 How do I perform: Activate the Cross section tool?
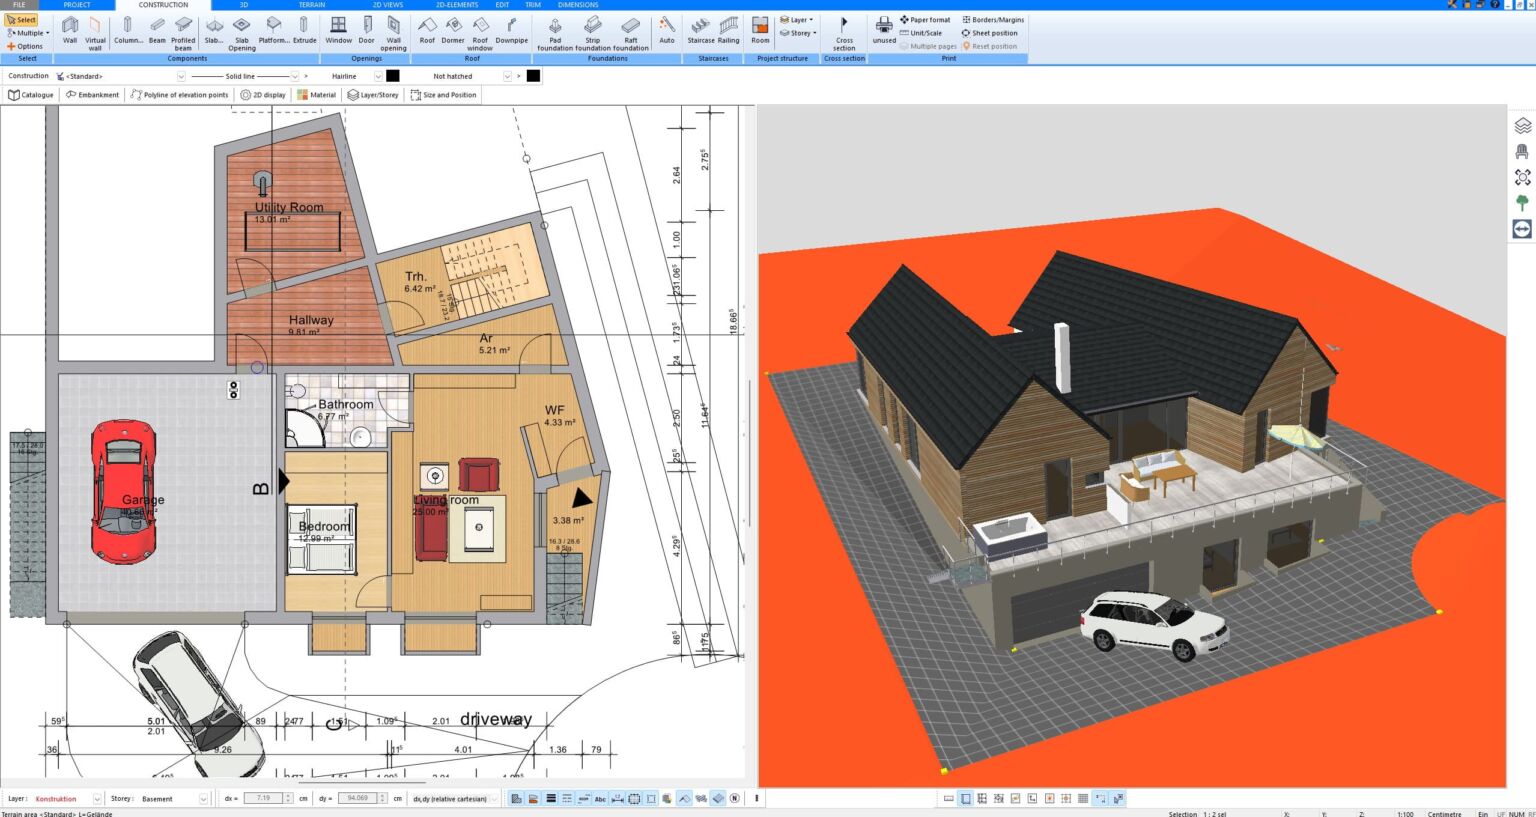point(844,30)
